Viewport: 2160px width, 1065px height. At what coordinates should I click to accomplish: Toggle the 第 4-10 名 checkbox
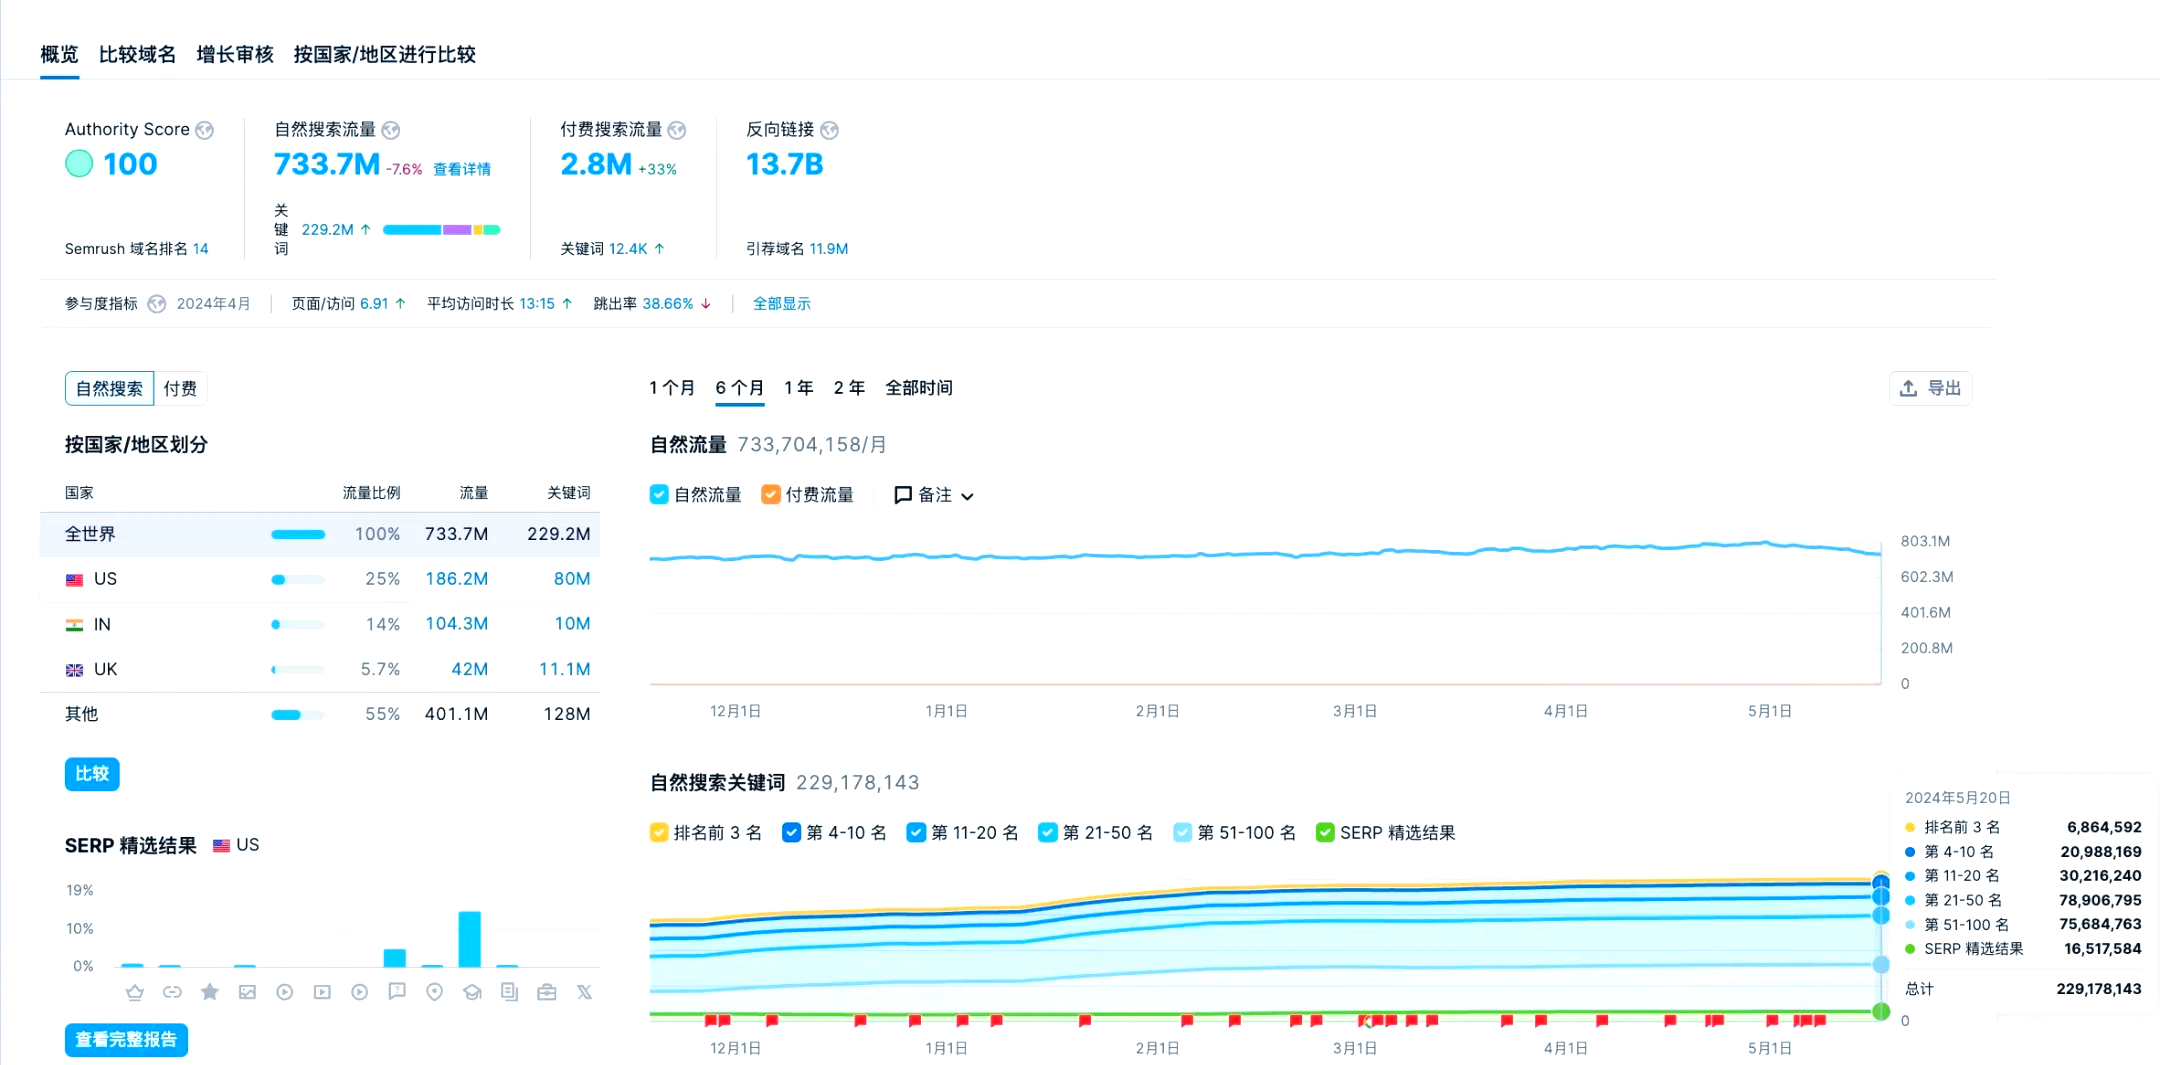791,833
